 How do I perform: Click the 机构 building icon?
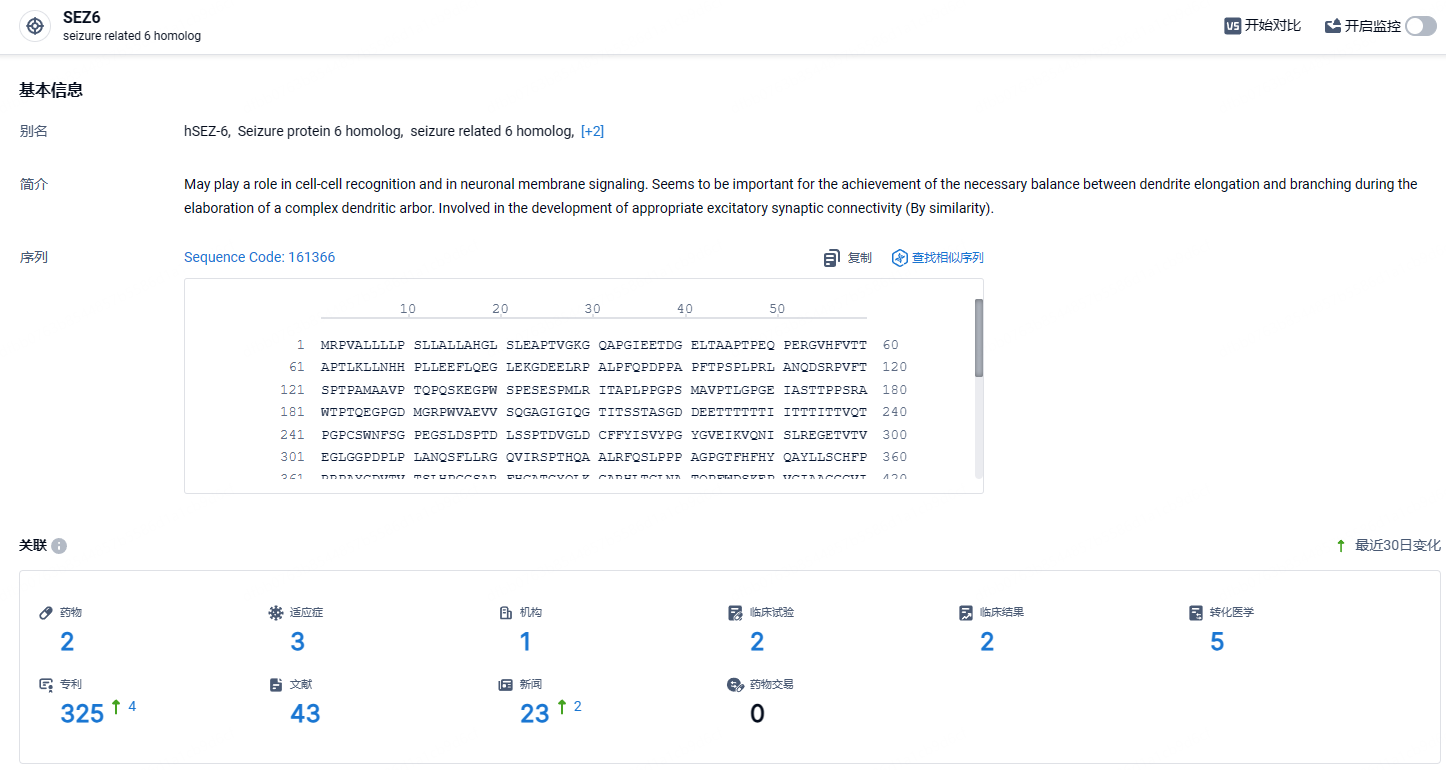pos(506,612)
